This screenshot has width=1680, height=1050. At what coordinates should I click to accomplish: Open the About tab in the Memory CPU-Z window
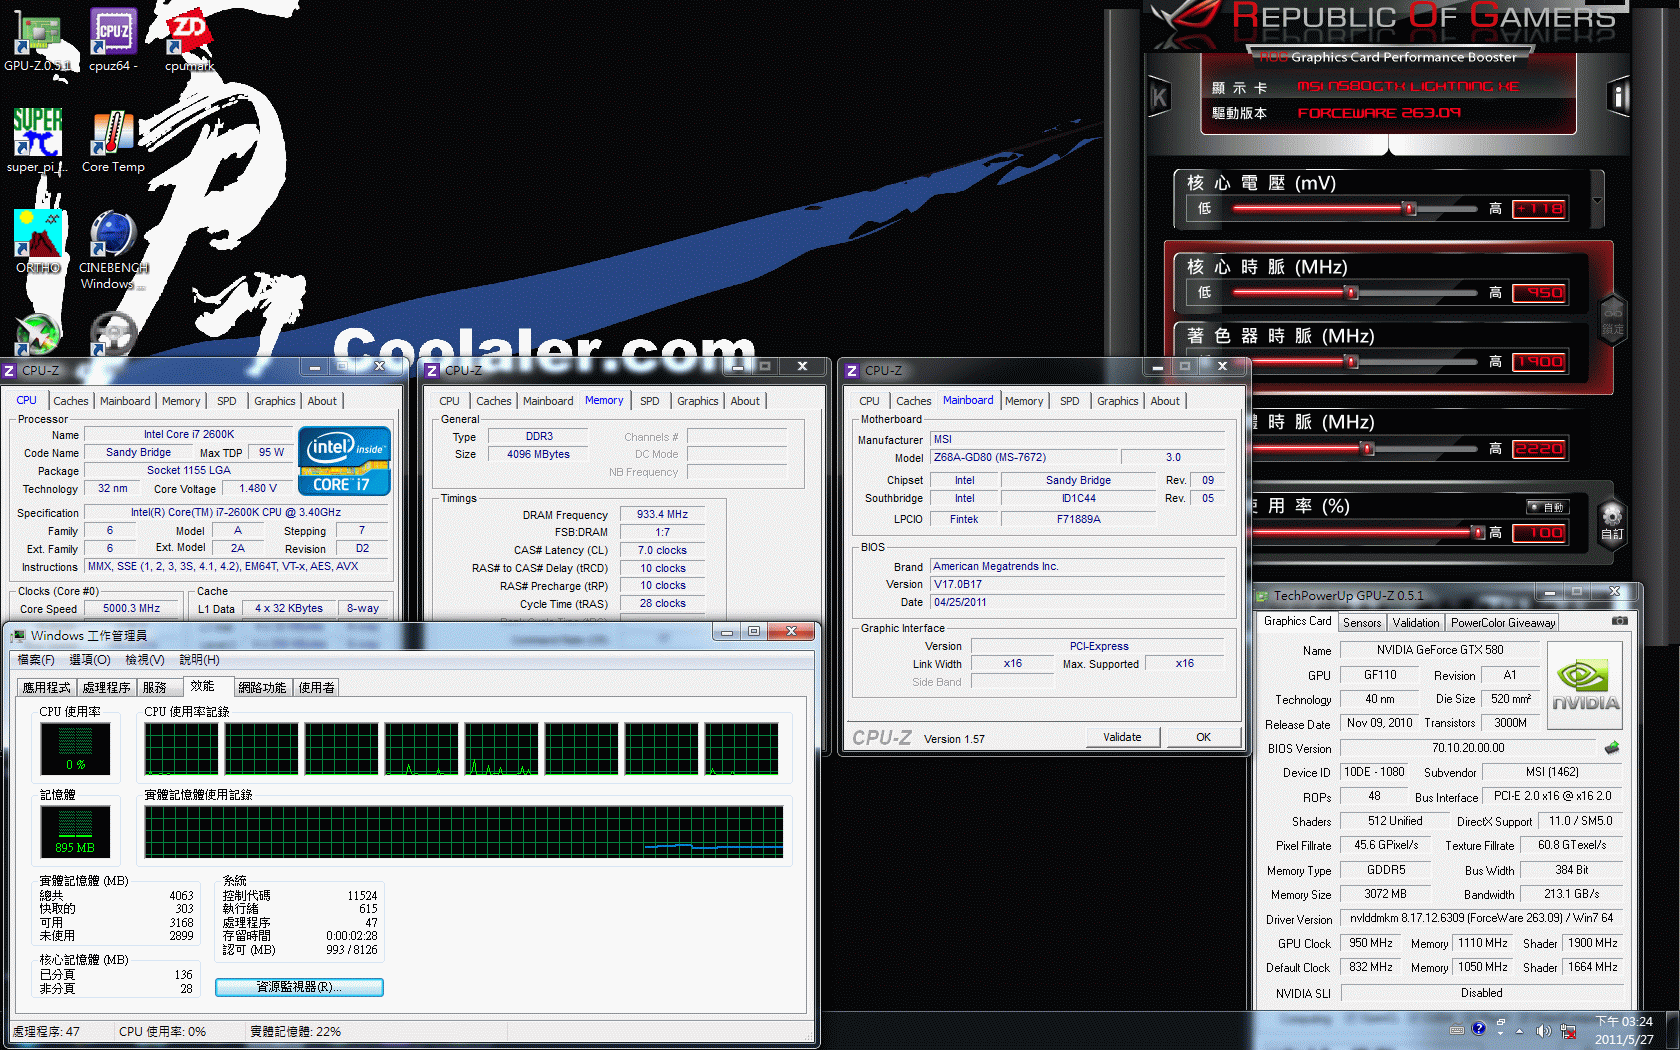[x=745, y=401]
